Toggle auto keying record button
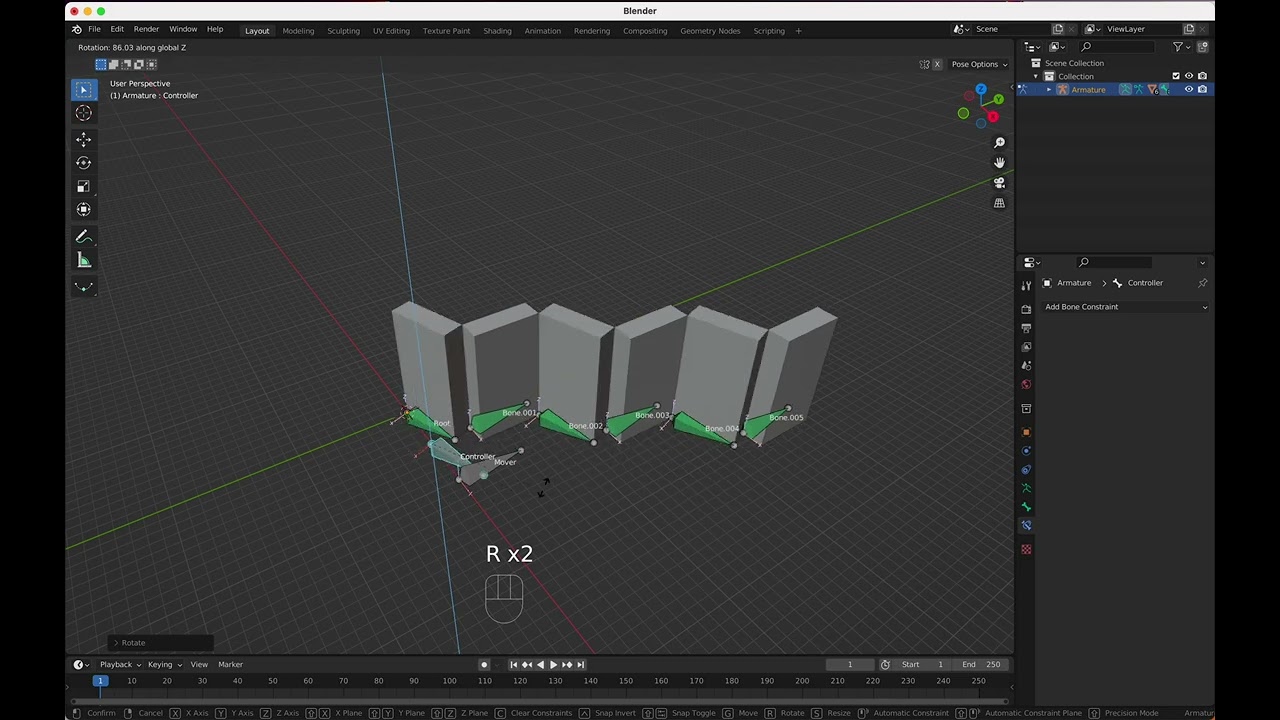This screenshot has width=1280, height=720. click(484, 665)
